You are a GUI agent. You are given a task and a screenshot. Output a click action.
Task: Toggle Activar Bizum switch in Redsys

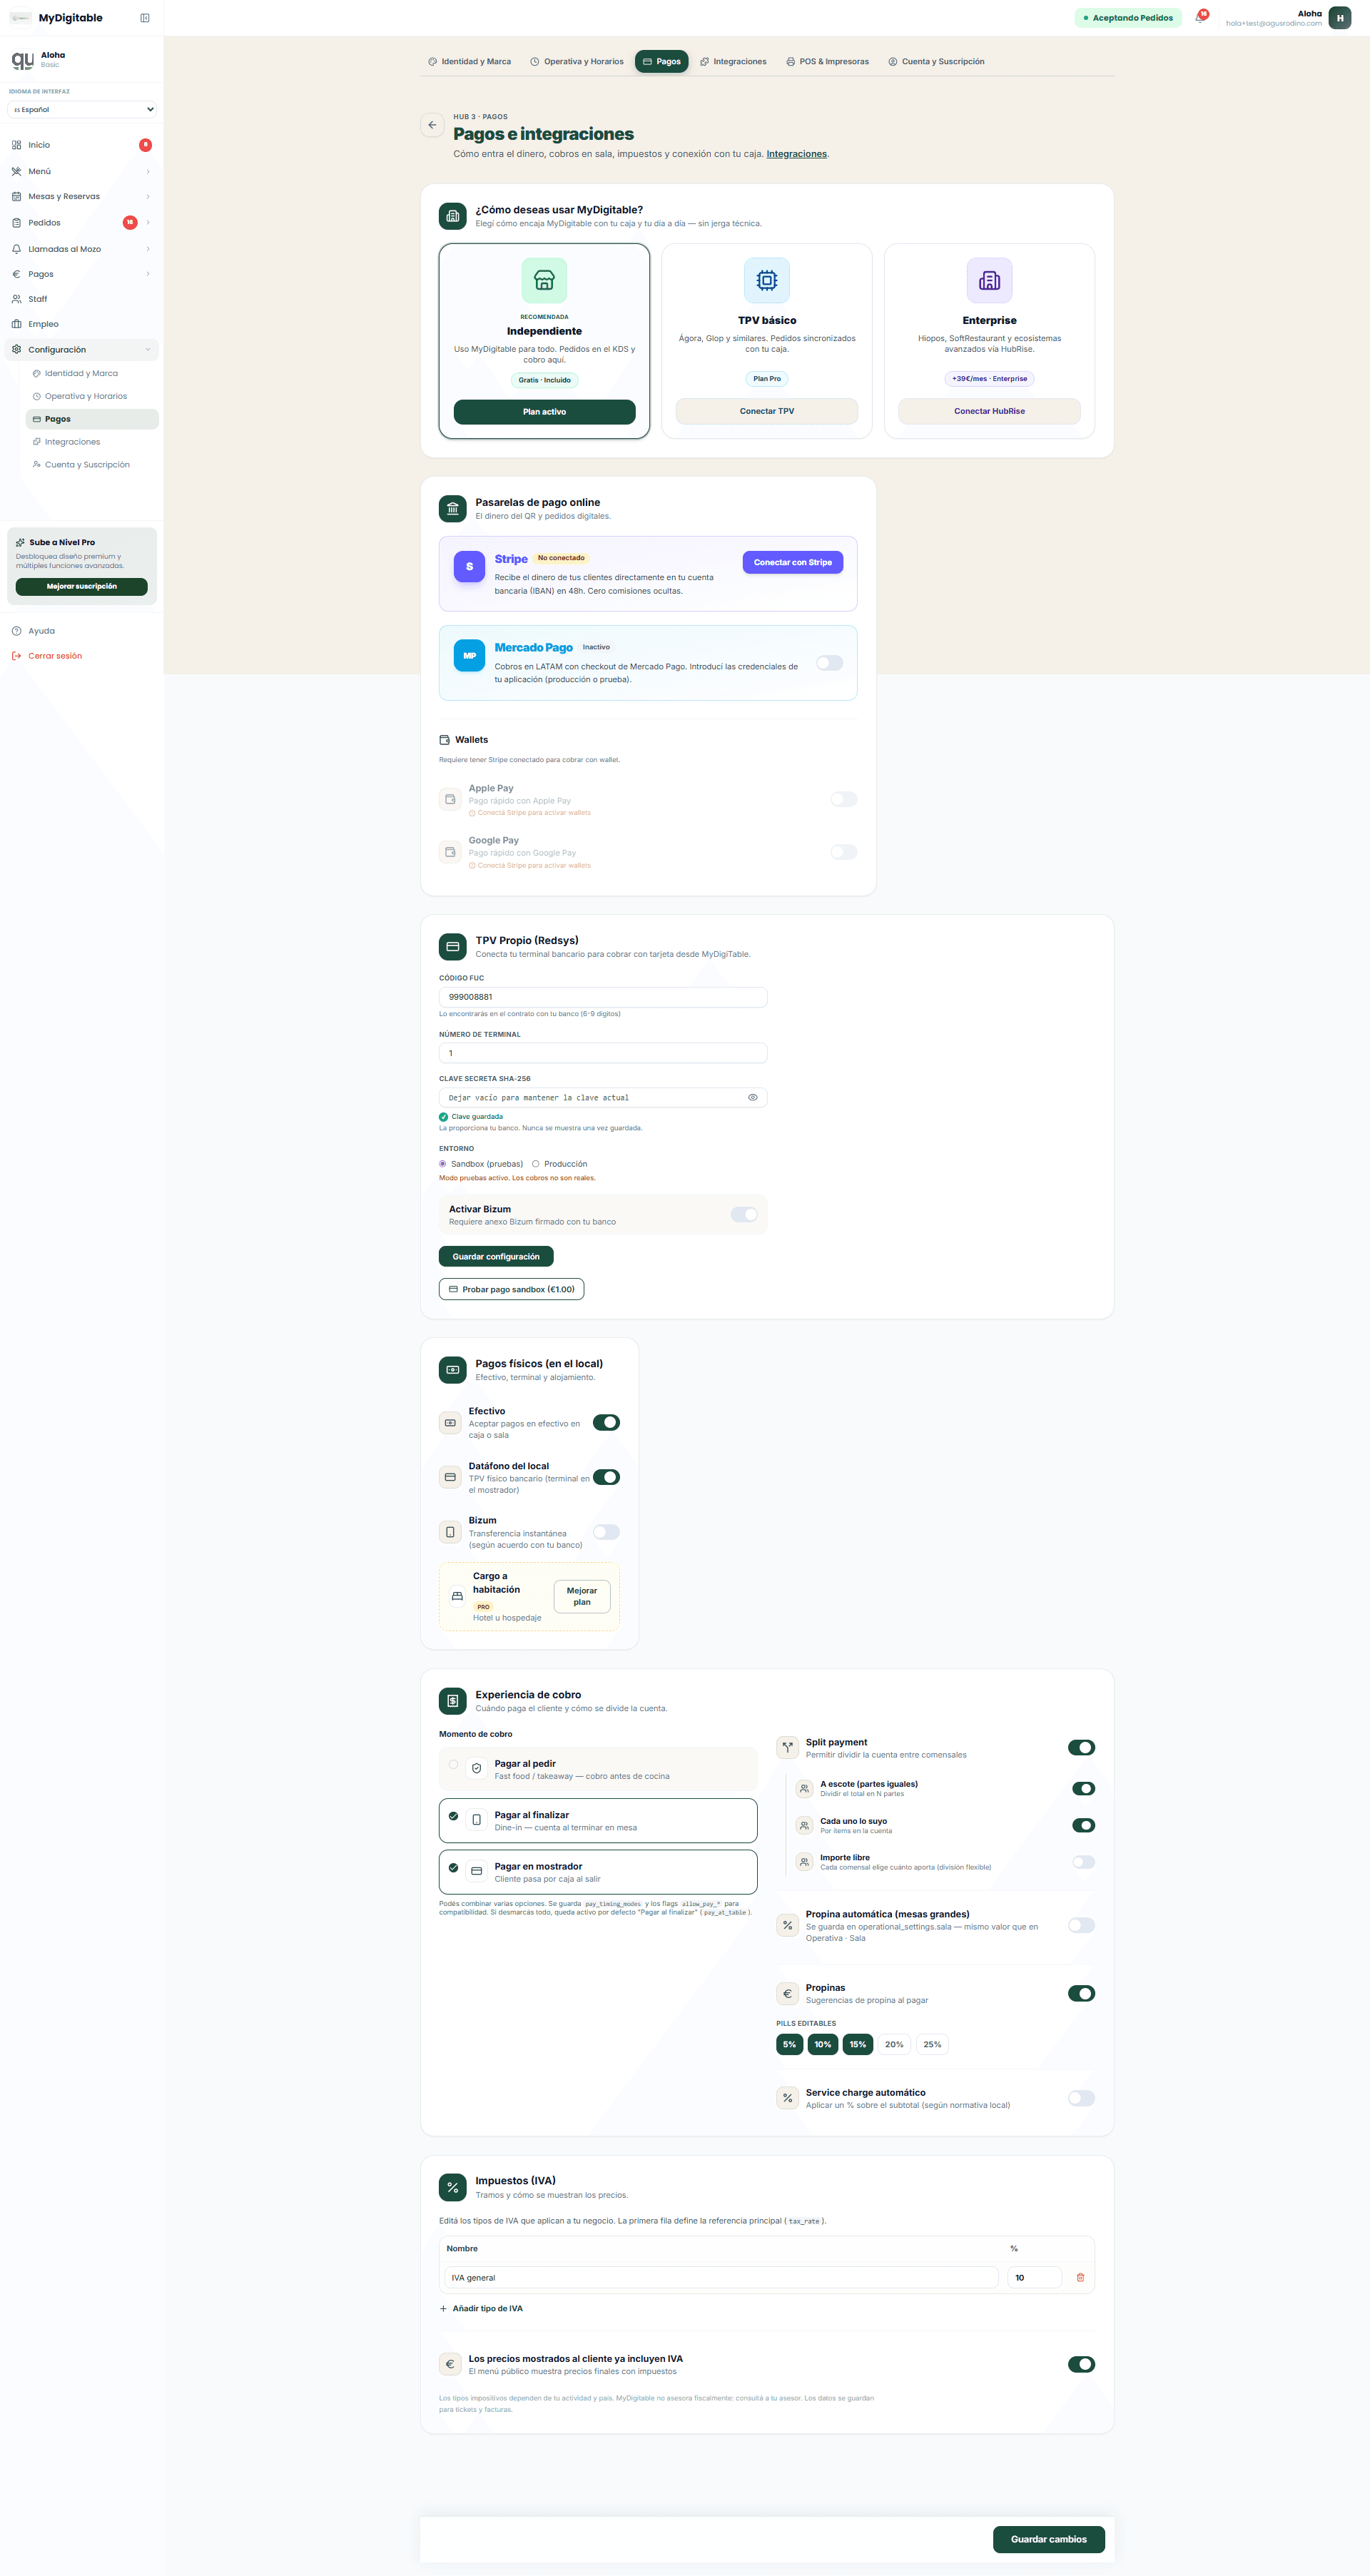tap(744, 1214)
